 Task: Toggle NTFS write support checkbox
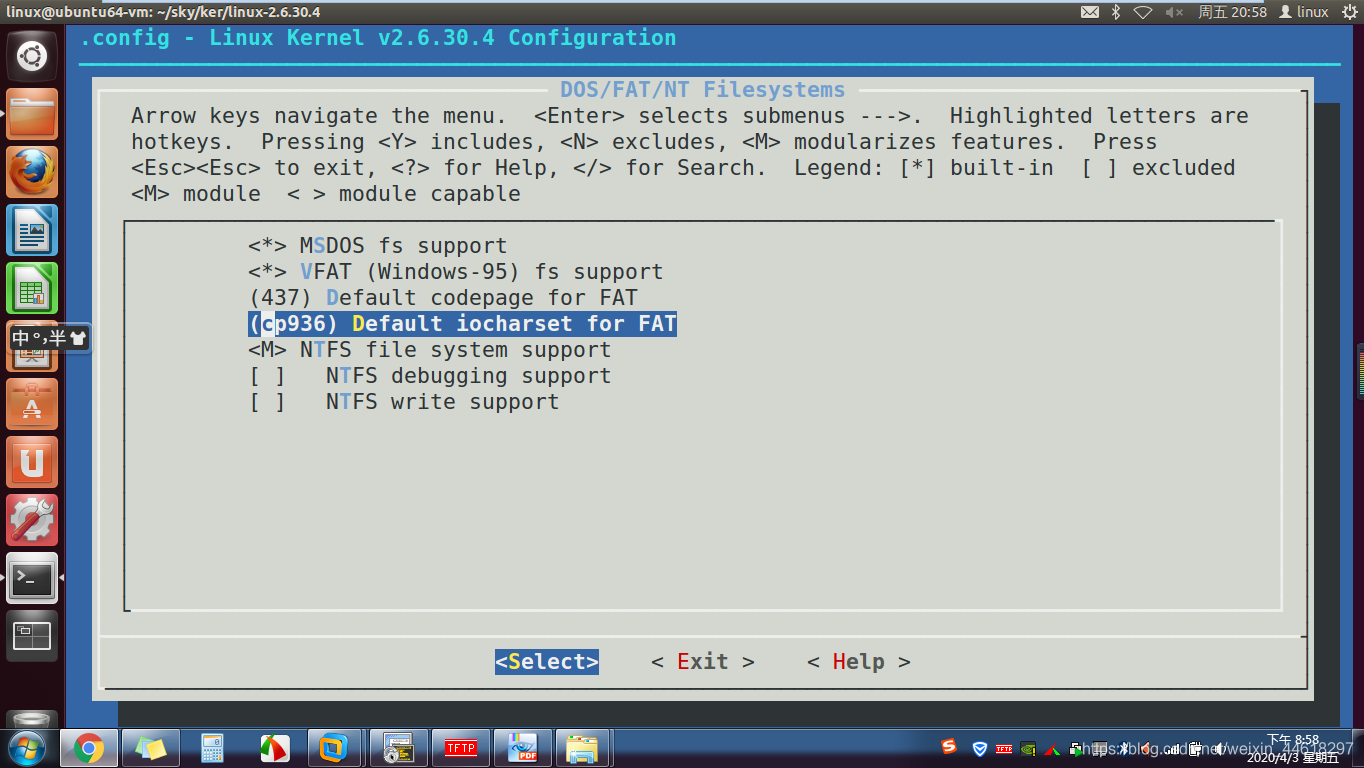coord(404,402)
